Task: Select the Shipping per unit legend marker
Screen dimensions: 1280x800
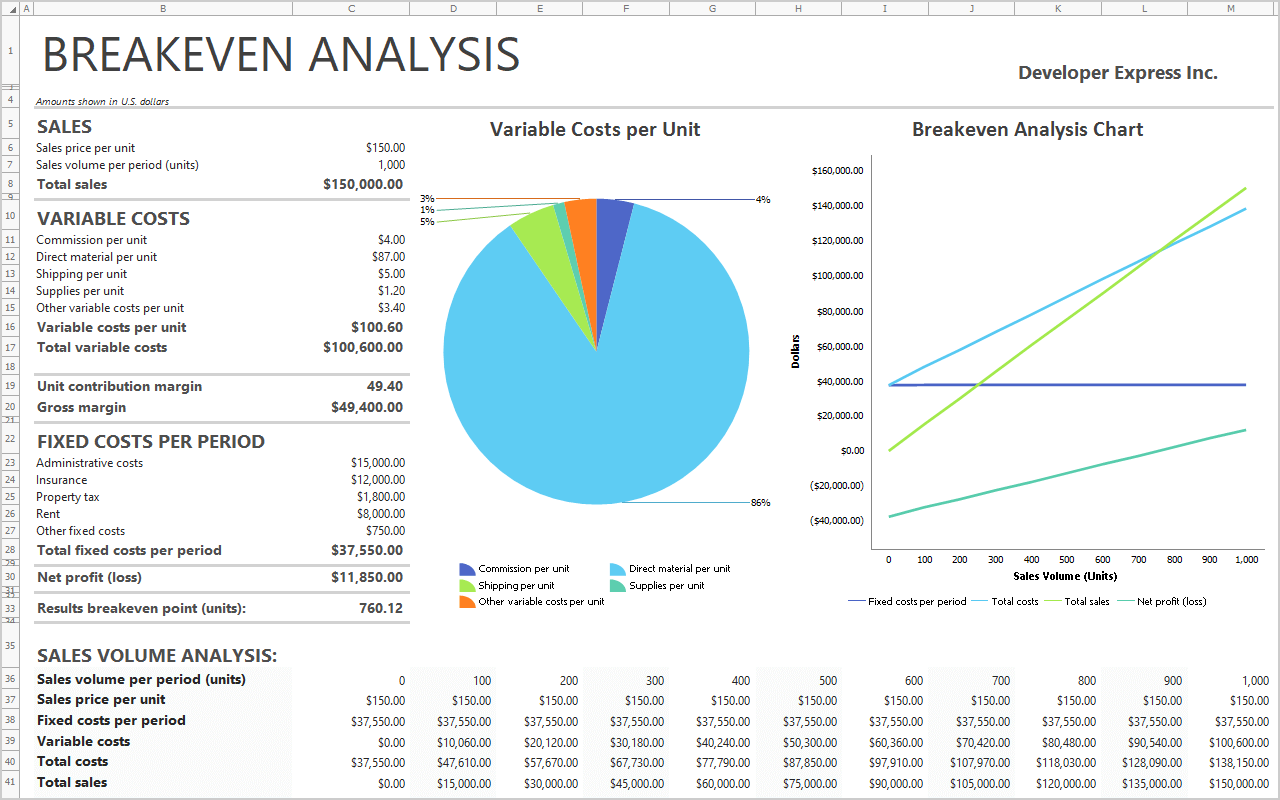Action: click(x=467, y=586)
